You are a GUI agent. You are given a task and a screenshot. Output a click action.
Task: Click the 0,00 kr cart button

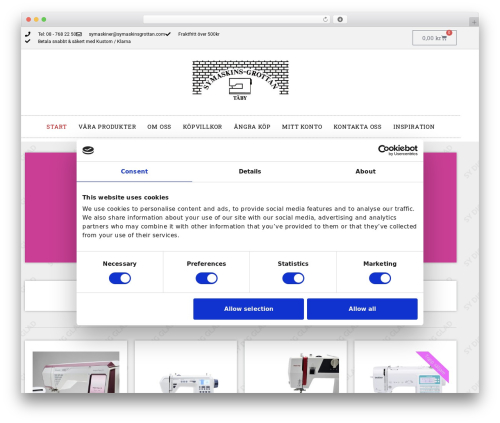pos(434,38)
